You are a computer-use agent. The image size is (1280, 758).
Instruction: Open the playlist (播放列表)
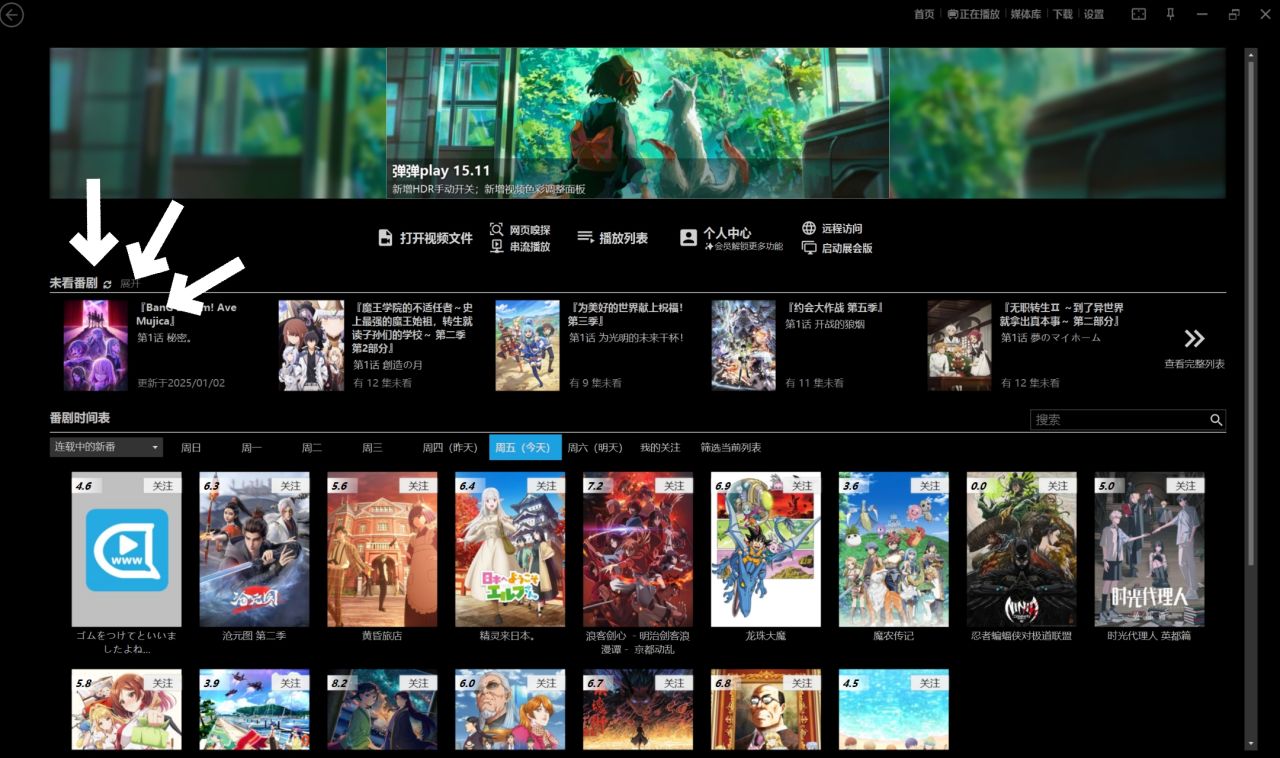pyautogui.click(x=612, y=238)
